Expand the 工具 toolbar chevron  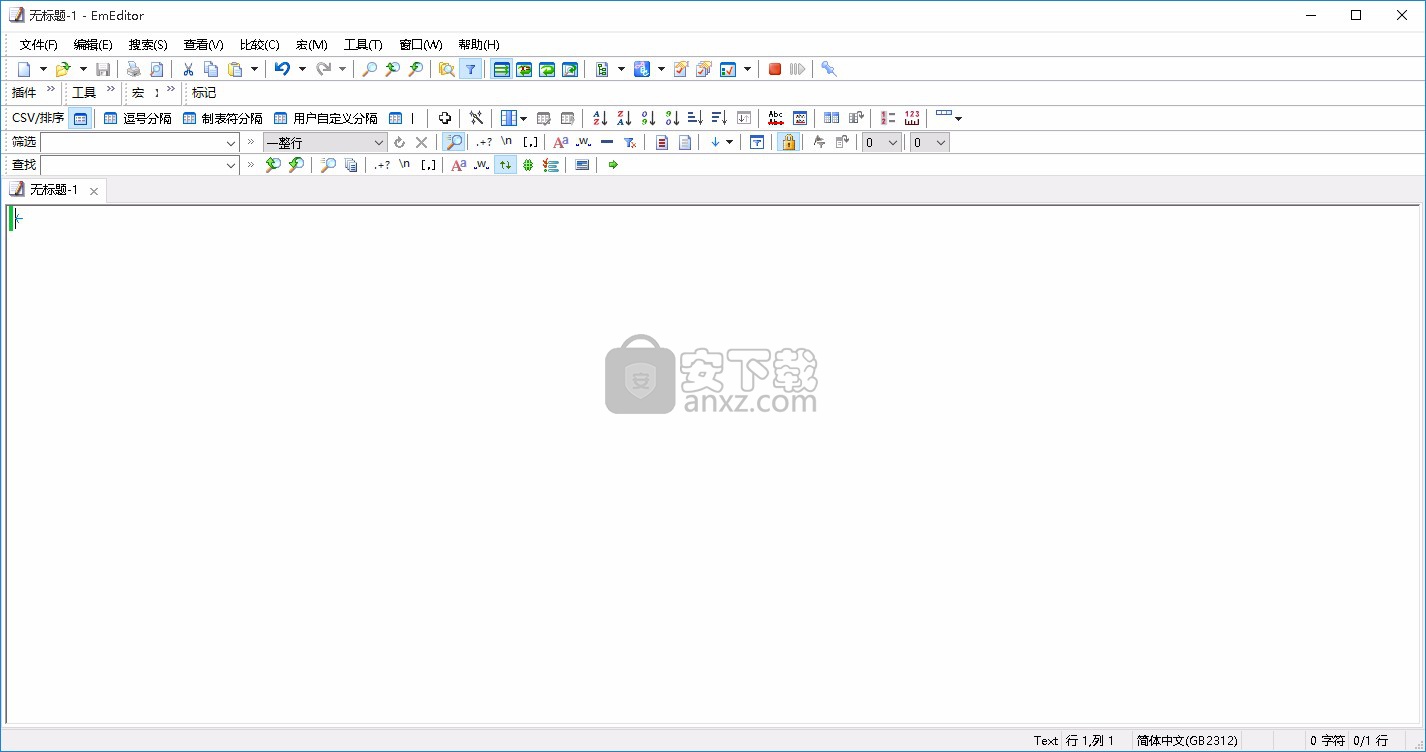(111, 89)
